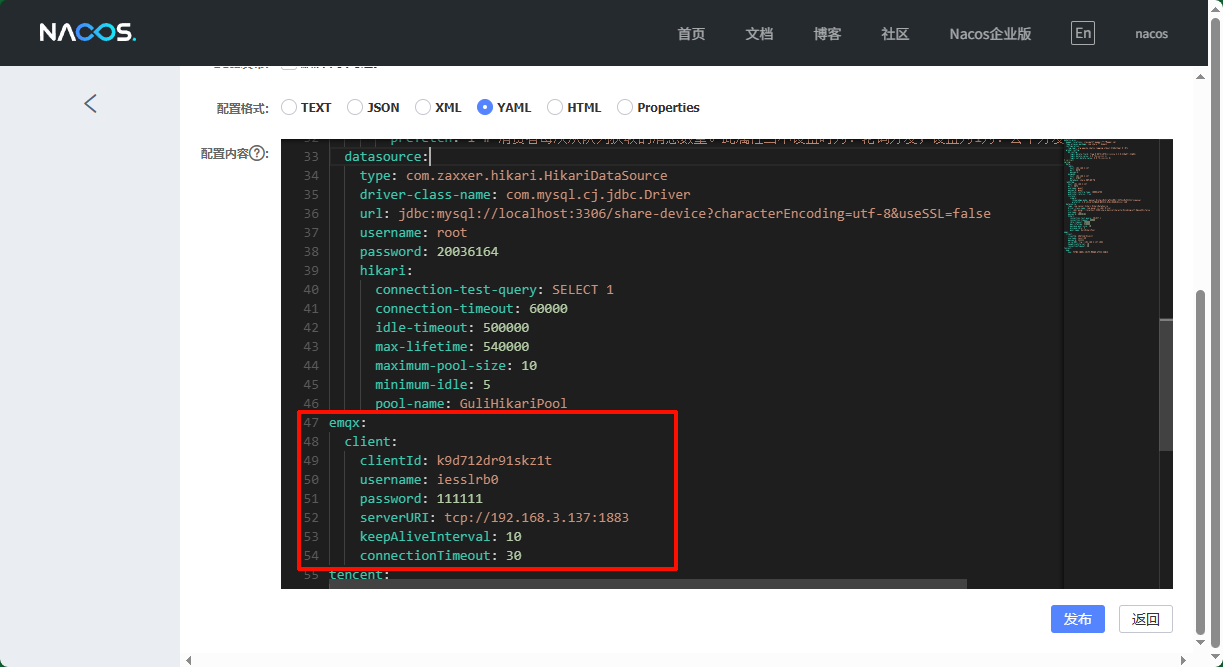The image size is (1223, 667).
Task: Click the type: com.zaxxer.hikari.HikariDataSource line
Action: tap(513, 176)
